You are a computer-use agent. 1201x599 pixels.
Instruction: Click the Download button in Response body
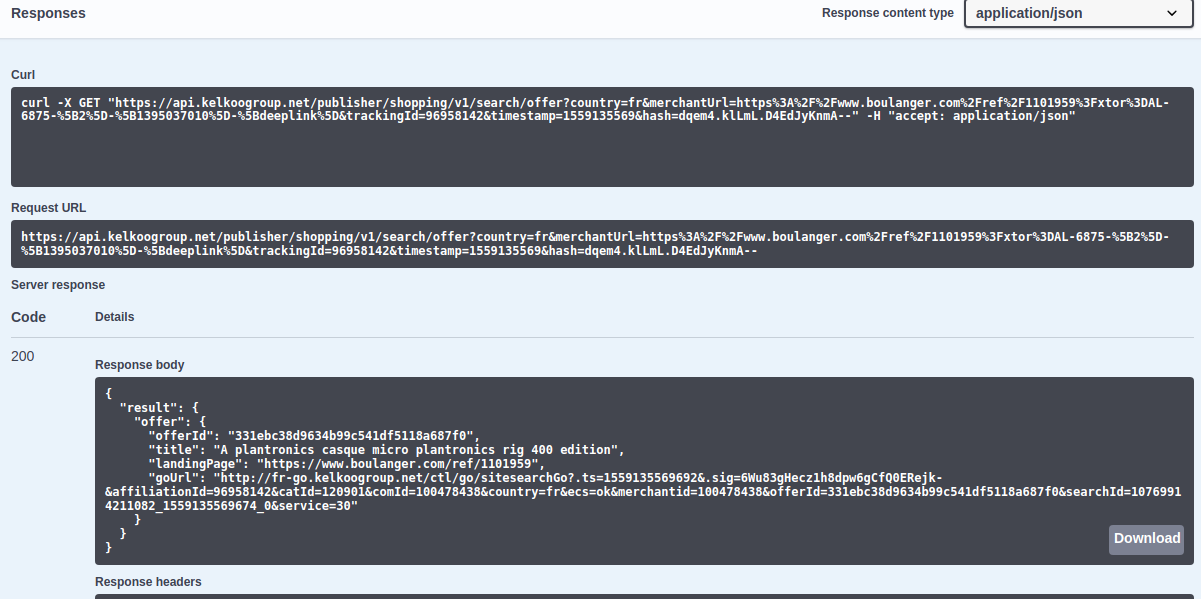tap(1146, 539)
